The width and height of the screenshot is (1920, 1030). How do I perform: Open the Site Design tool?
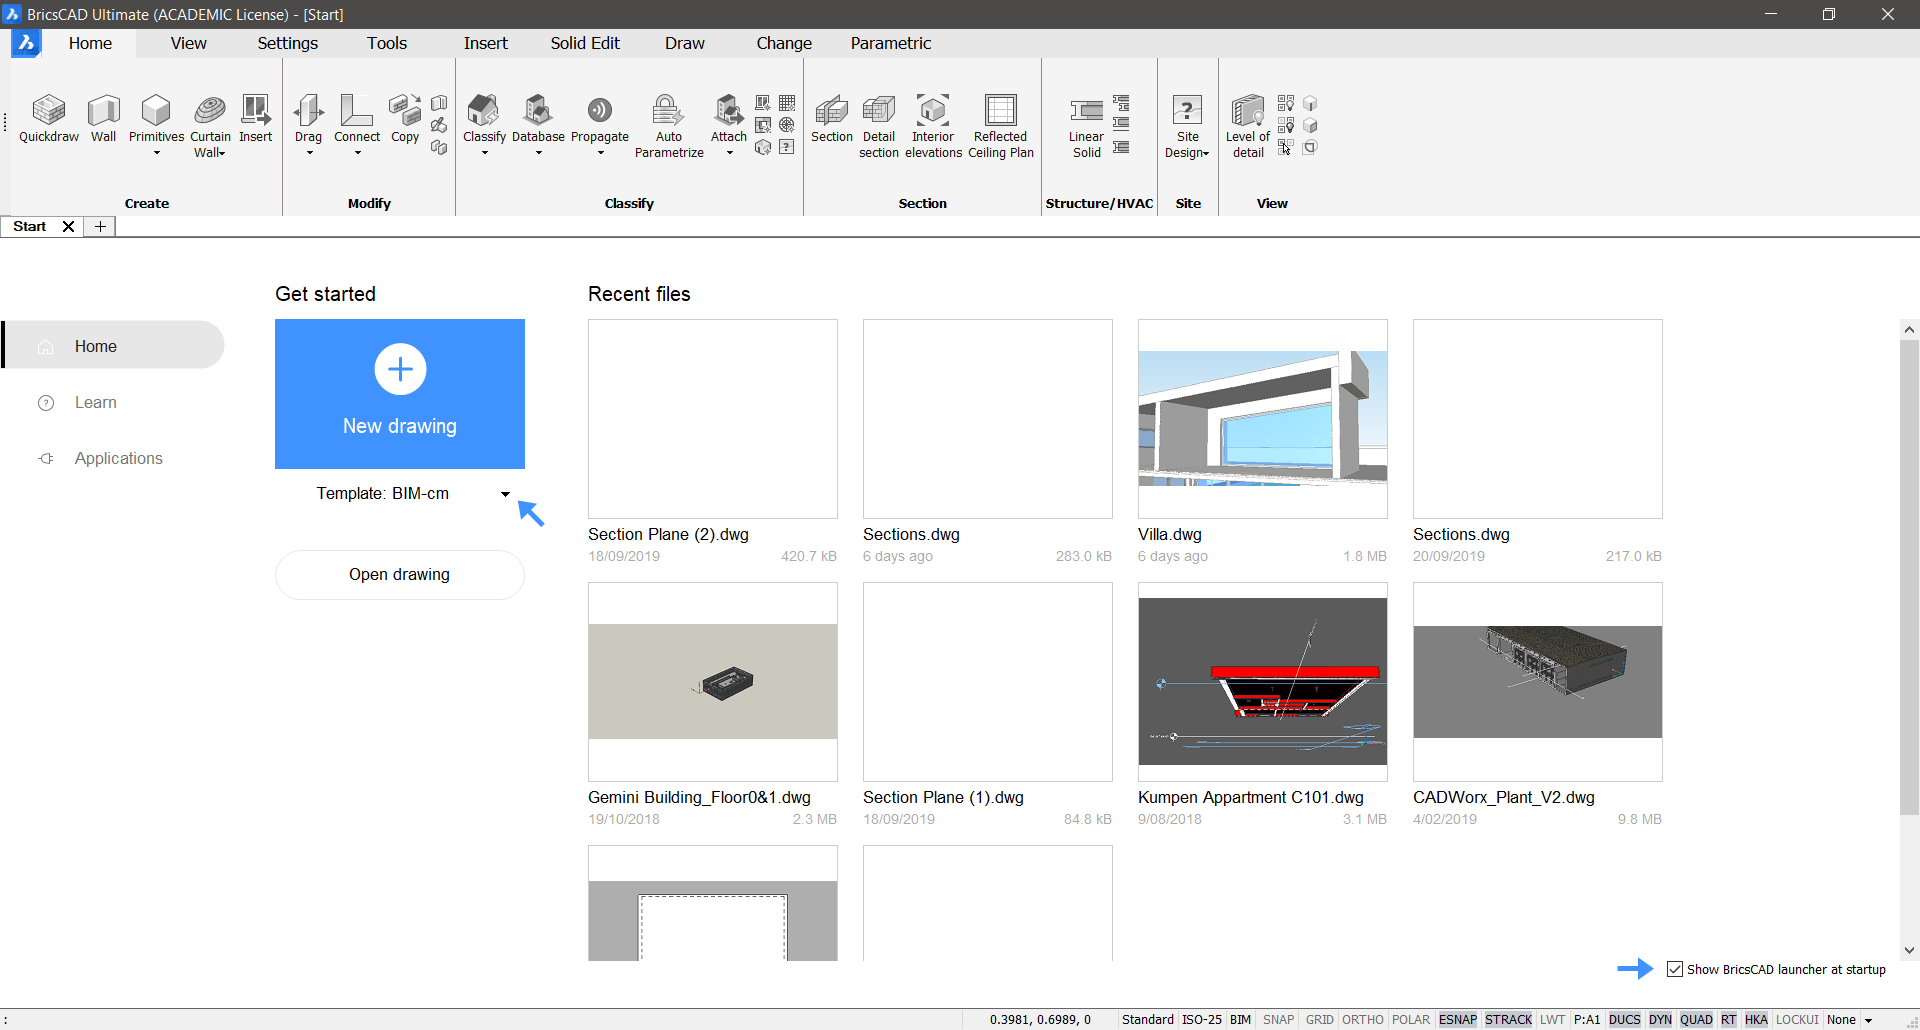pyautogui.click(x=1187, y=126)
